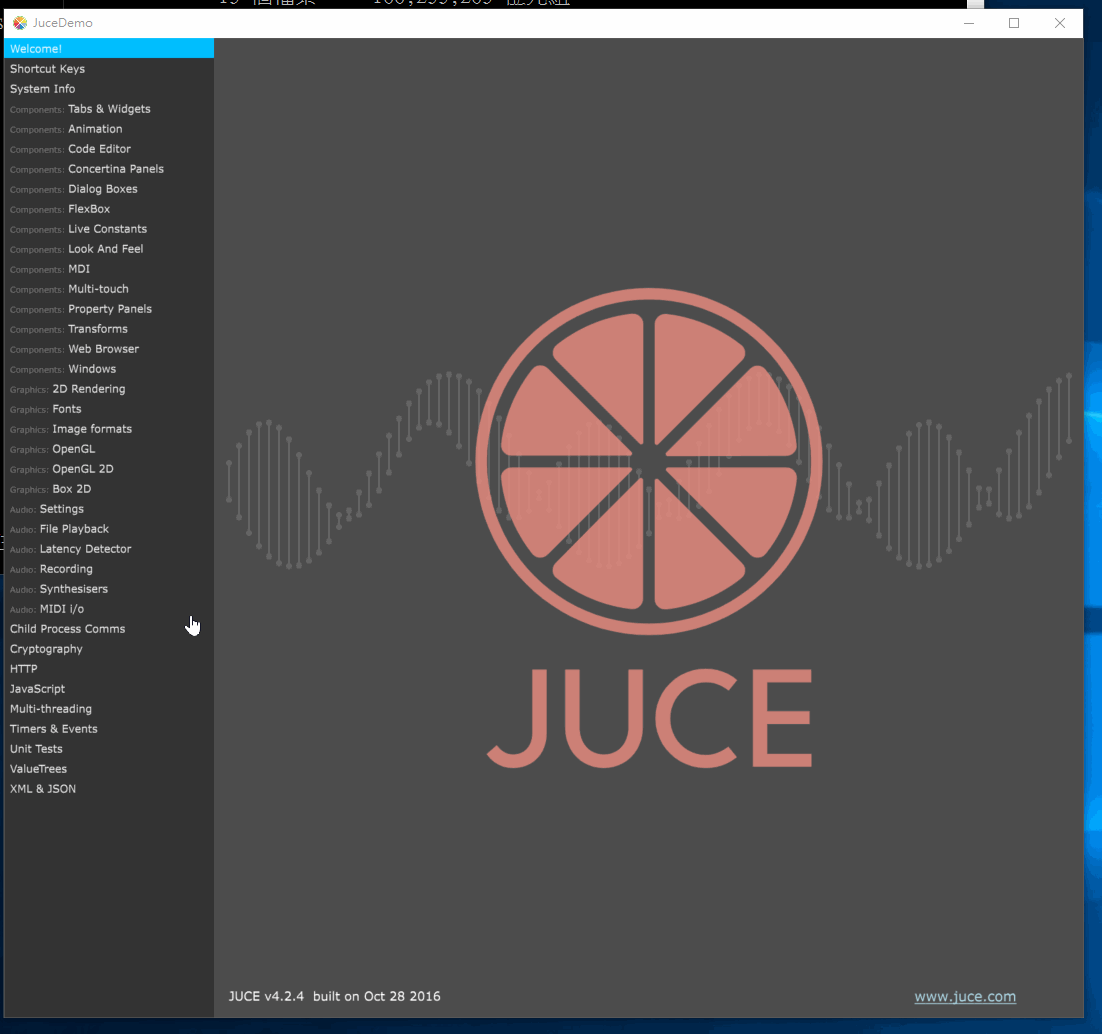Viewport: 1102px width, 1034px height.
Task: Select JavaScript demo row
Action: 109,690
